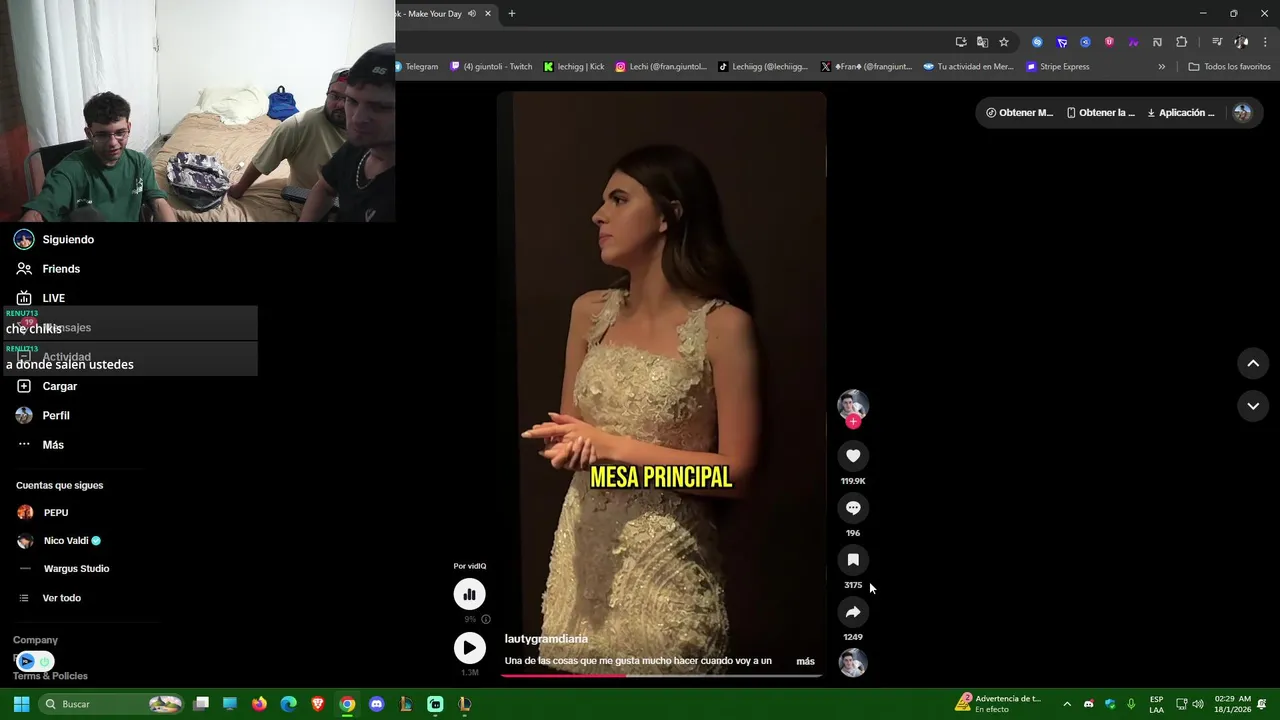The height and width of the screenshot is (720, 1280).
Task: Open Todos los favoritos folder
Action: [1230, 67]
